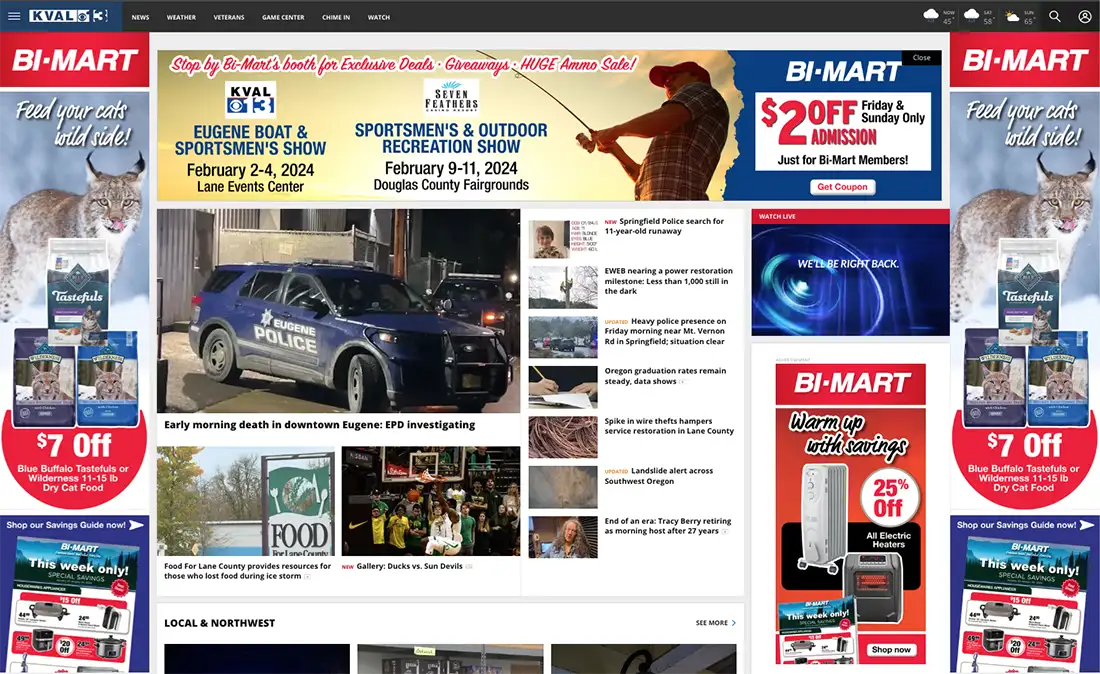Click the Ducks basketball game photo

point(431,501)
